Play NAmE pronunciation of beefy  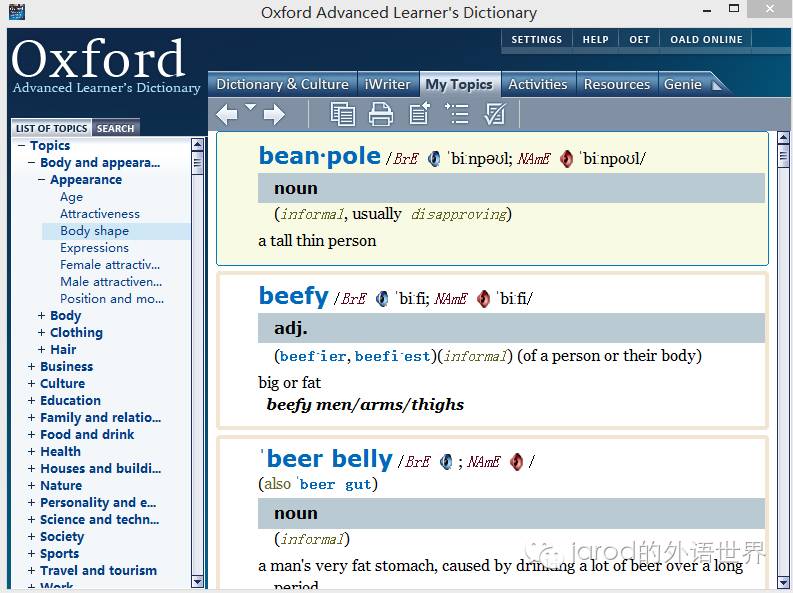(x=483, y=299)
